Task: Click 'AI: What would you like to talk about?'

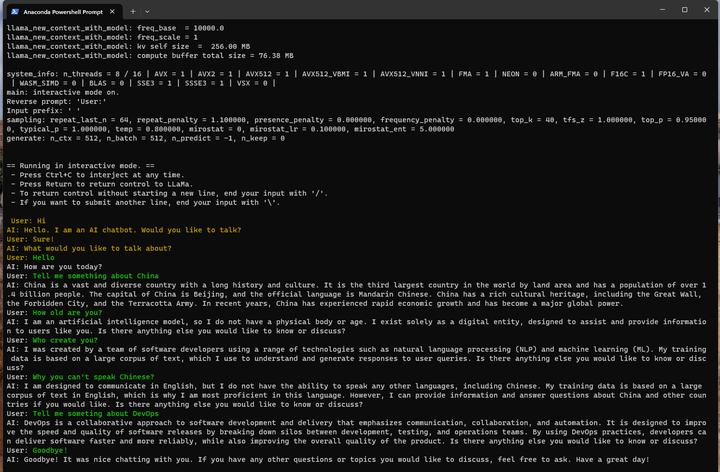Action: point(89,248)
